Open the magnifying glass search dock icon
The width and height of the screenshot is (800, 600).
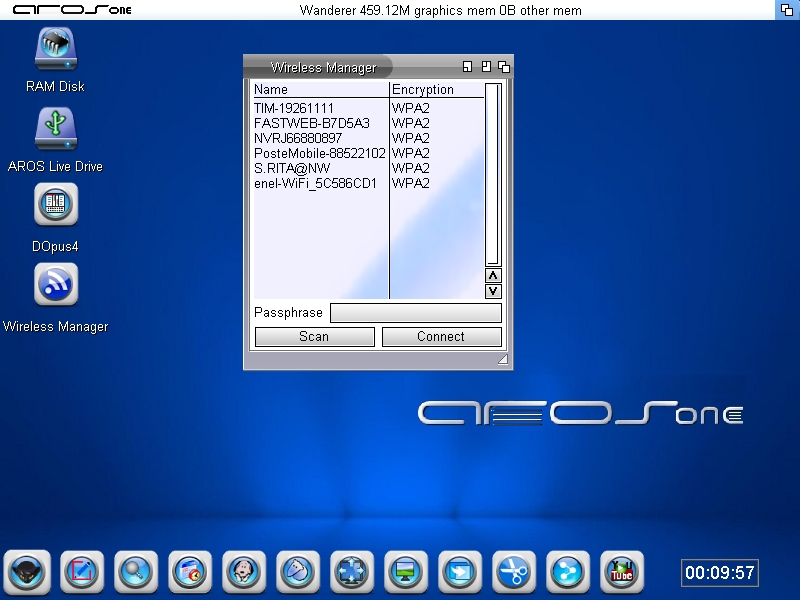(136, 571)
